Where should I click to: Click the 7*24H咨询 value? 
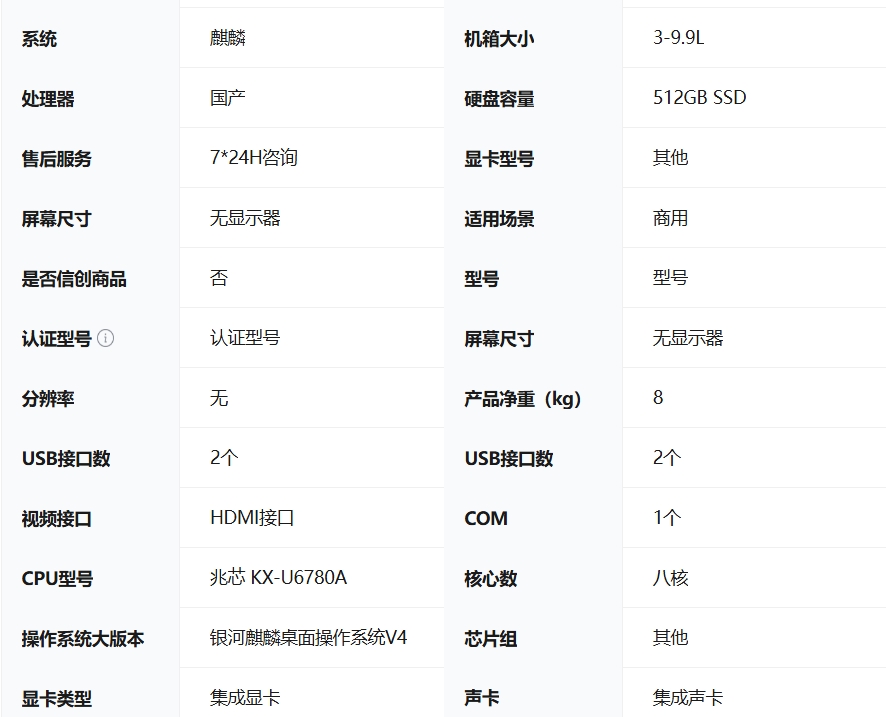click(254, 158)
